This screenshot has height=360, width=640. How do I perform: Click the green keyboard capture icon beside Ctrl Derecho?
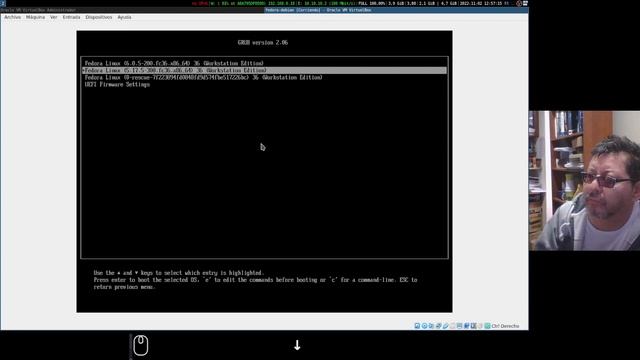click(x=487, y=326)
